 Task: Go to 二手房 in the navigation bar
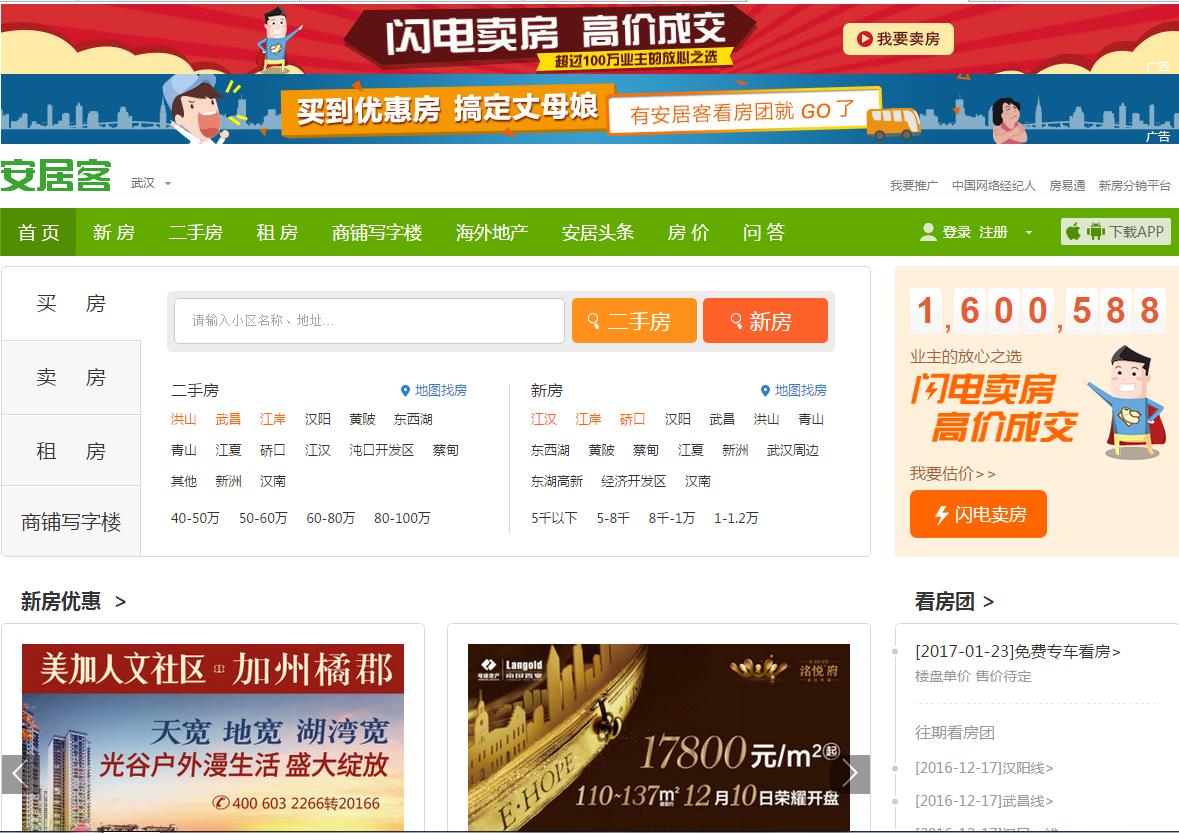pyautogui.click(x=195, y=232)
